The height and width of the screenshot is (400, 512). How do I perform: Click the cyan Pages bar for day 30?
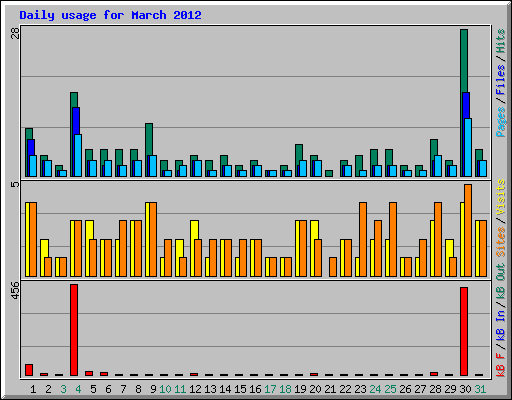[x=468, y=147]
